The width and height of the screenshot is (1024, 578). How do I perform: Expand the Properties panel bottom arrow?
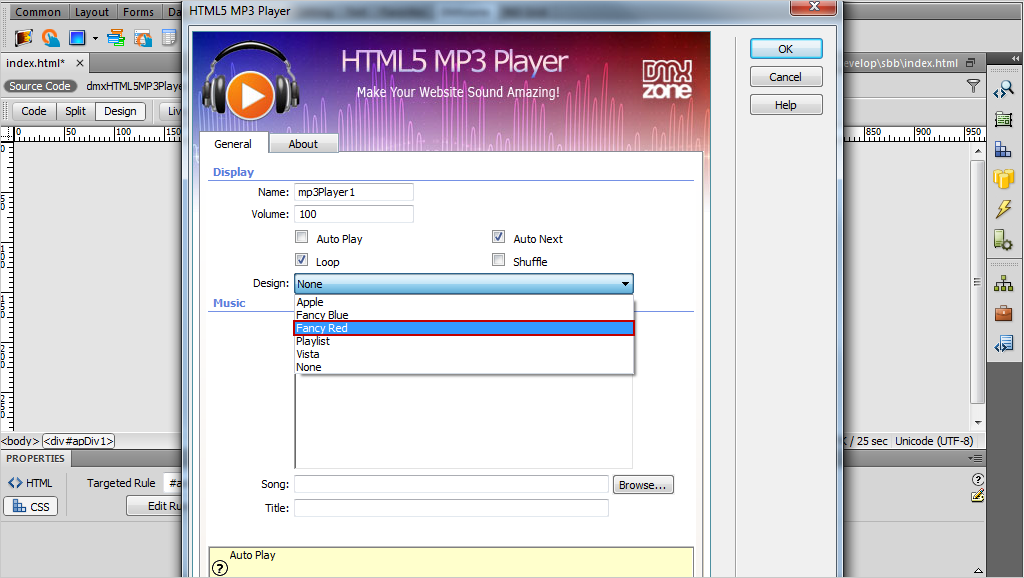(978, 571)
